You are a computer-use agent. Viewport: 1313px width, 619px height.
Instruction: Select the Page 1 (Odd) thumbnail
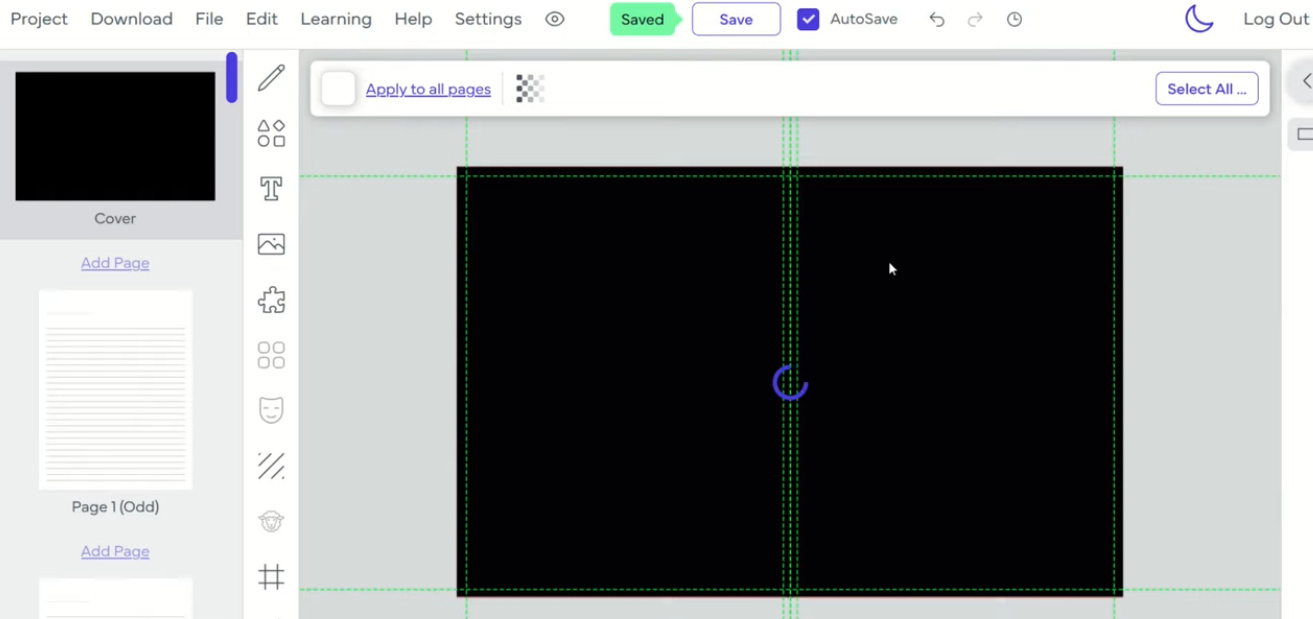tap(115, 390)
